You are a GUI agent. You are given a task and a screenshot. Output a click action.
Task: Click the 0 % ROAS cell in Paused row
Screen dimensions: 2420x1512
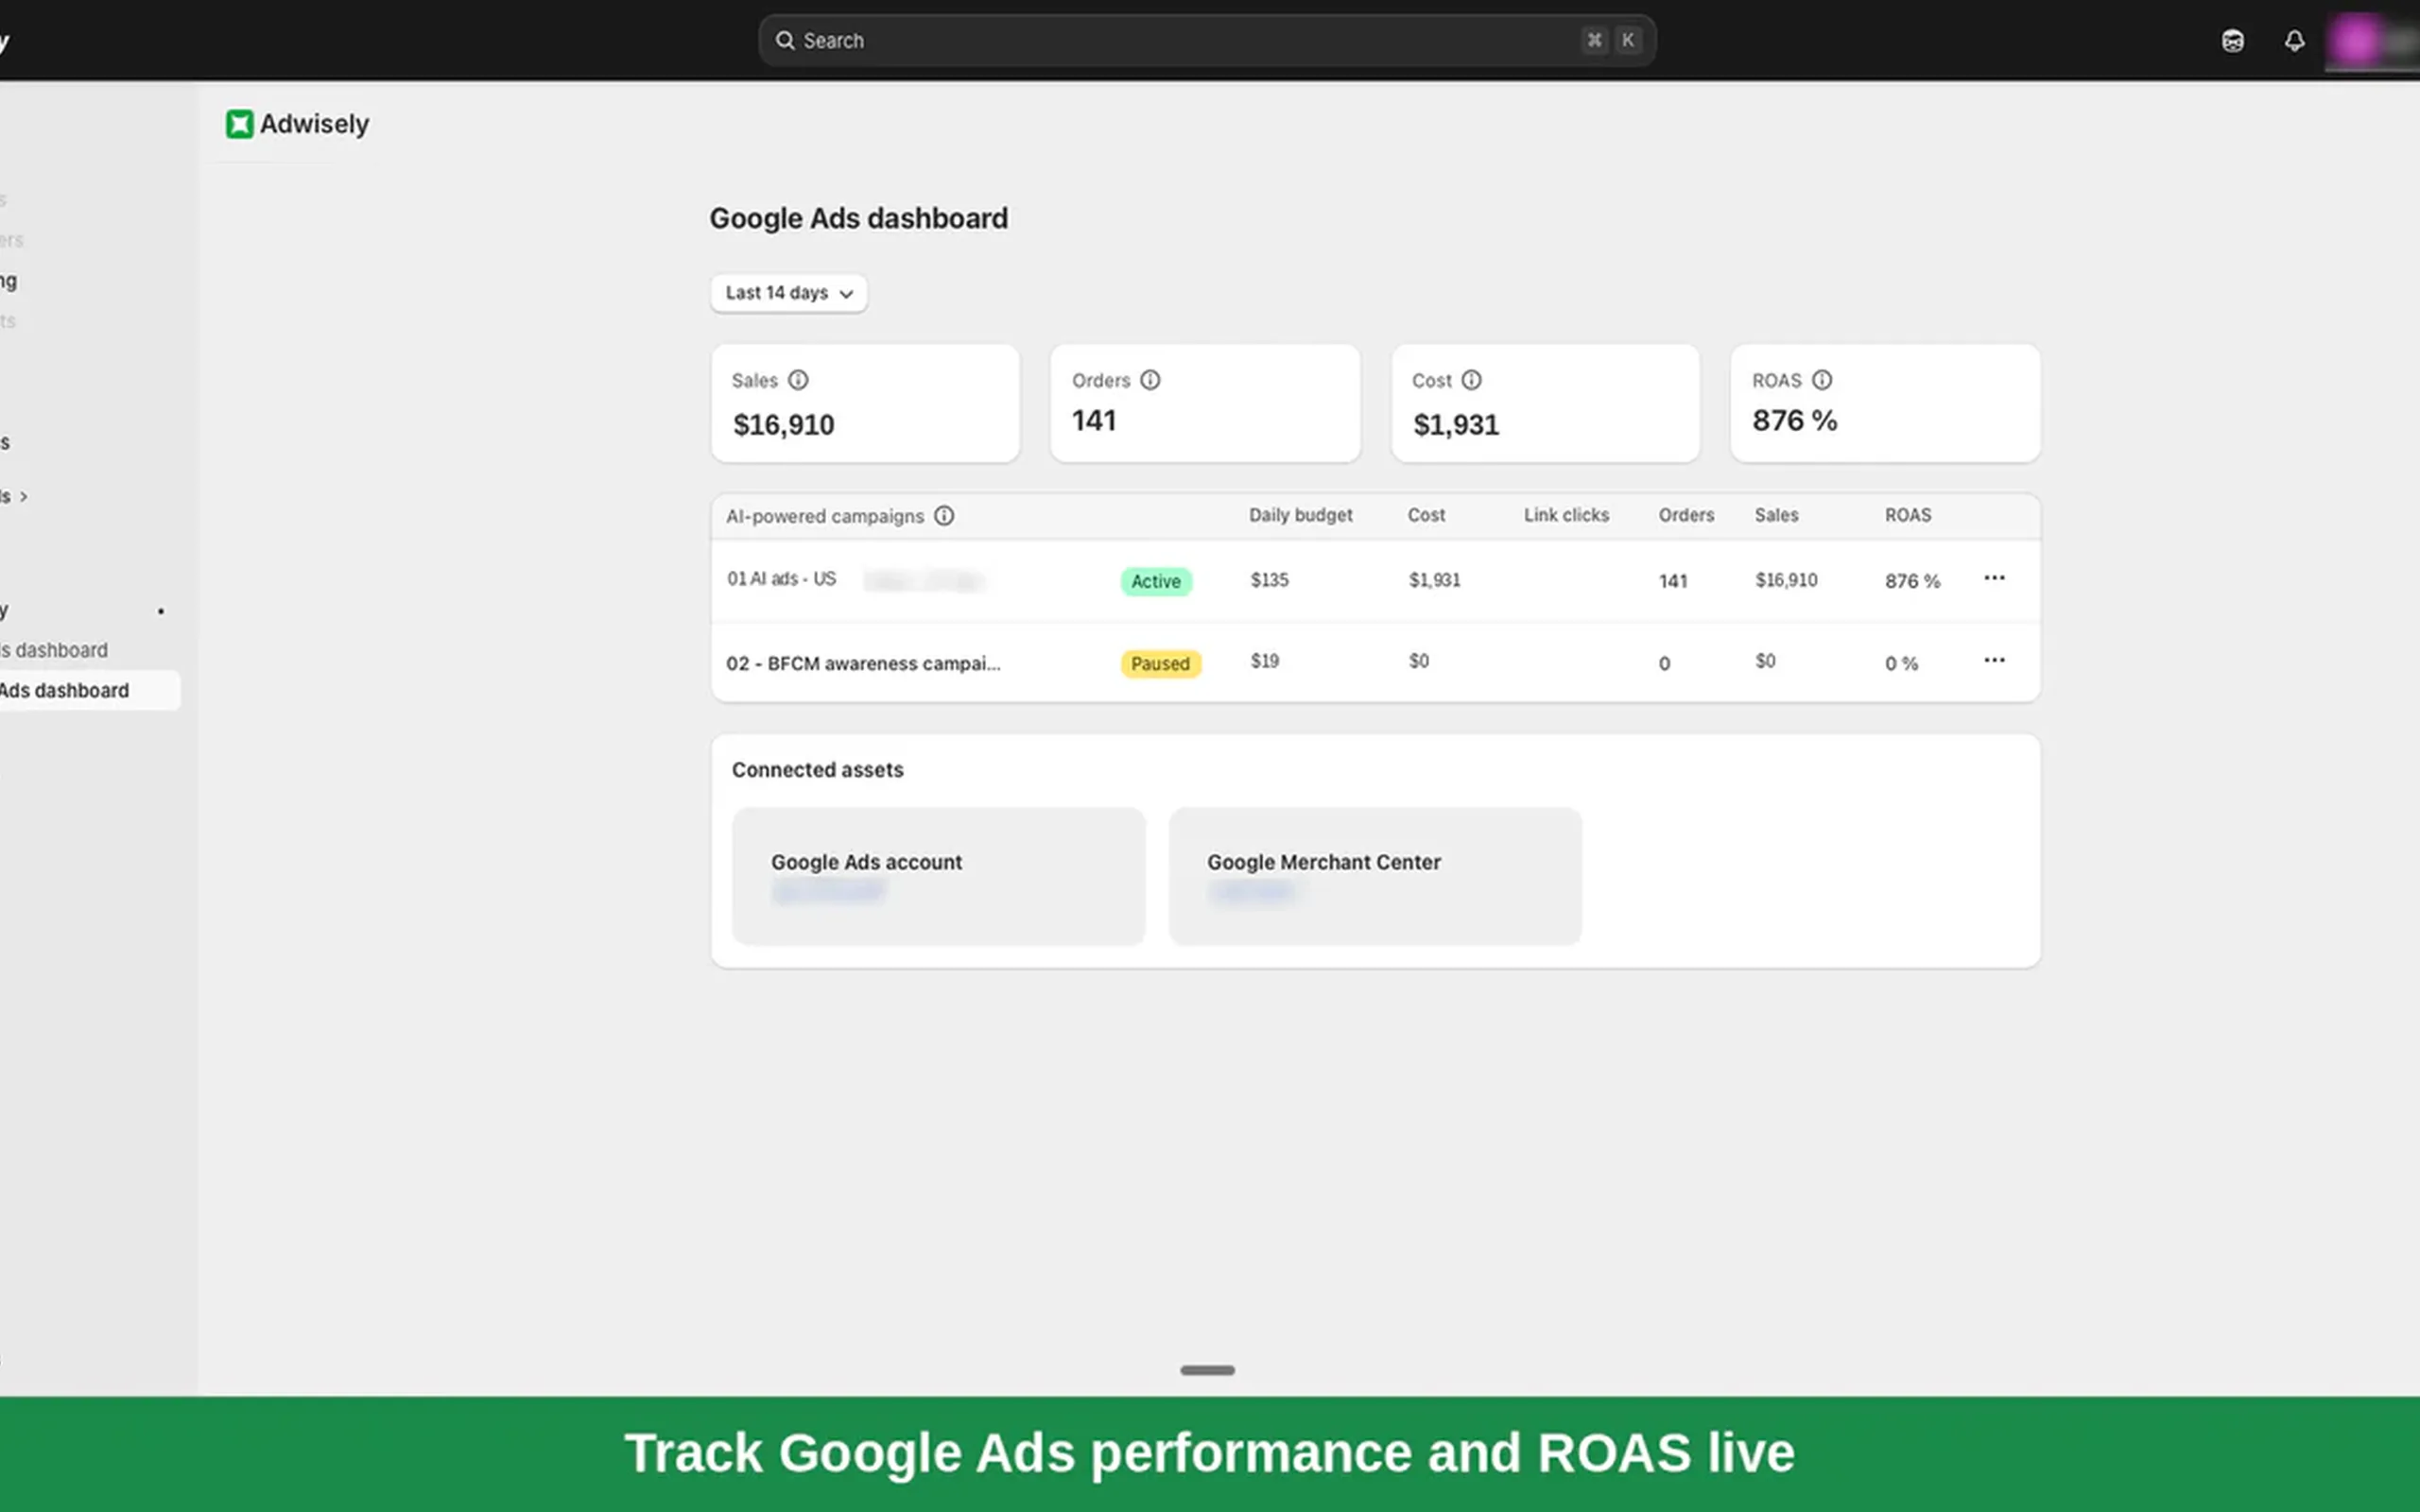tap(1901, 663)
